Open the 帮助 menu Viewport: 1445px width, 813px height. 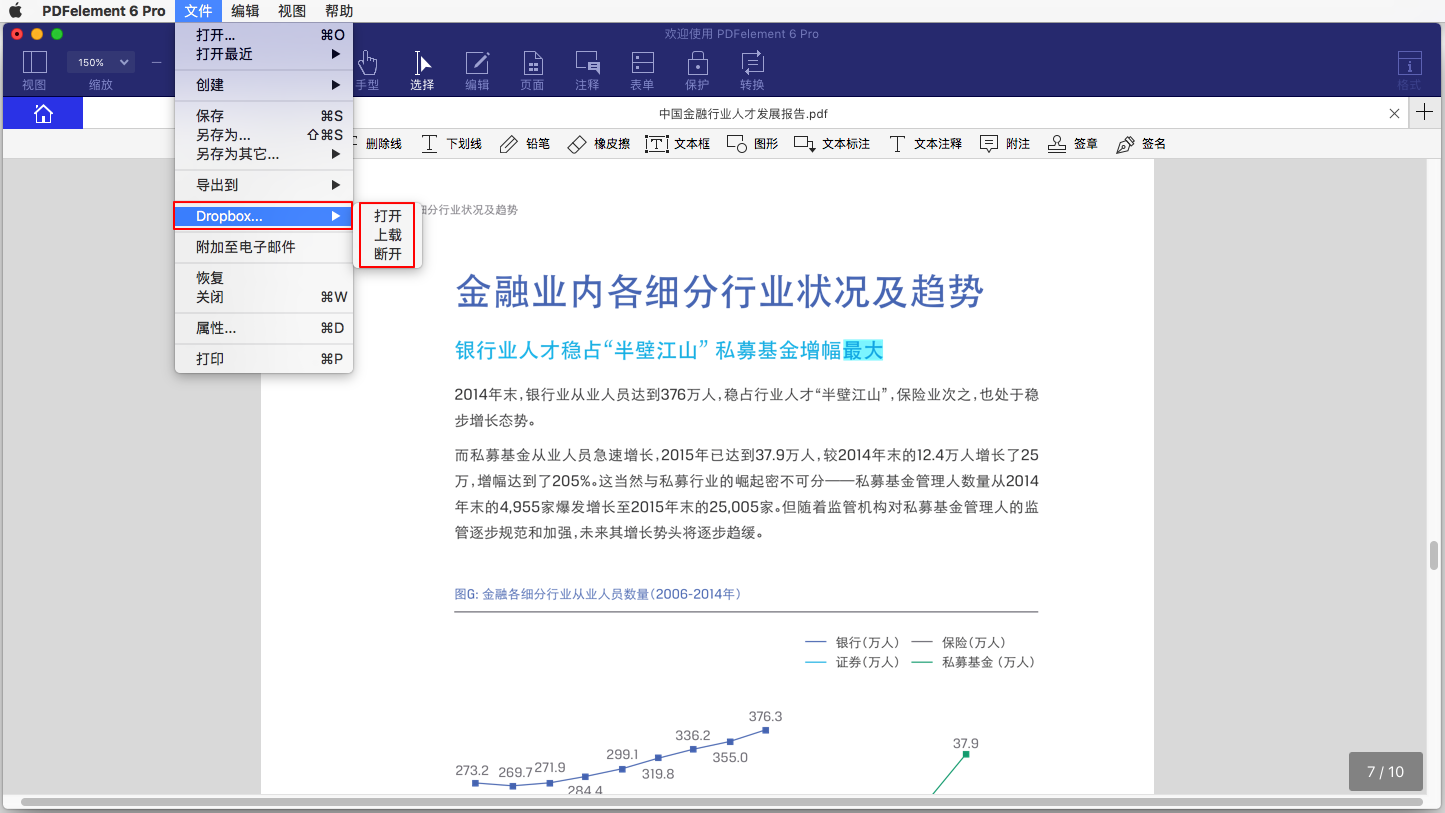[x=338, y=11]
